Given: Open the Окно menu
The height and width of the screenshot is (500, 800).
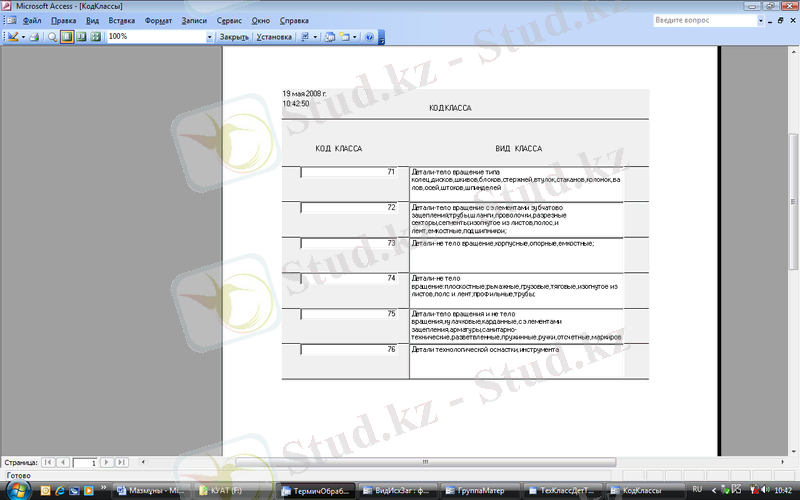Looking at the screenshot, I should click(x=261, y=21).
